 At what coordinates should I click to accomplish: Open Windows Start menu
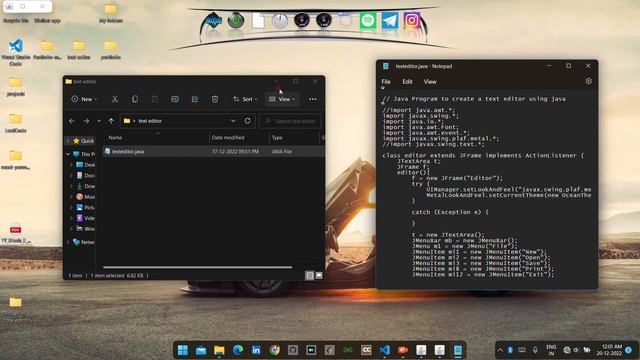[x=183, y=350]
